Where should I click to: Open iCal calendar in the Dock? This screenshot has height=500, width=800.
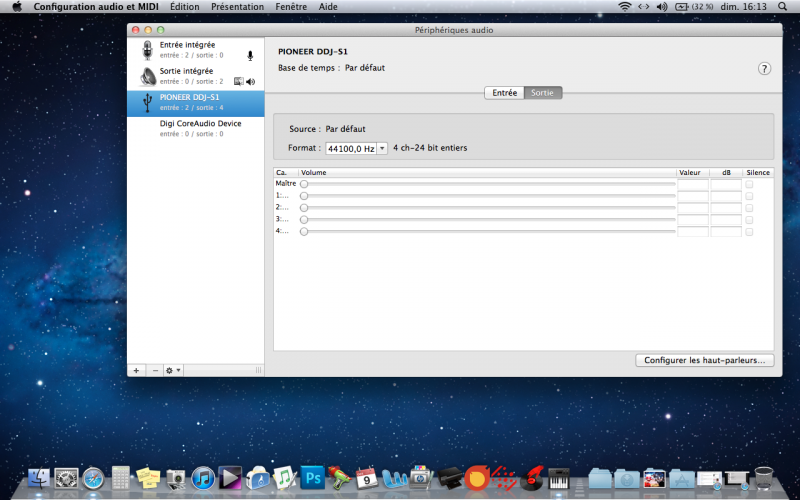[367, 479]
